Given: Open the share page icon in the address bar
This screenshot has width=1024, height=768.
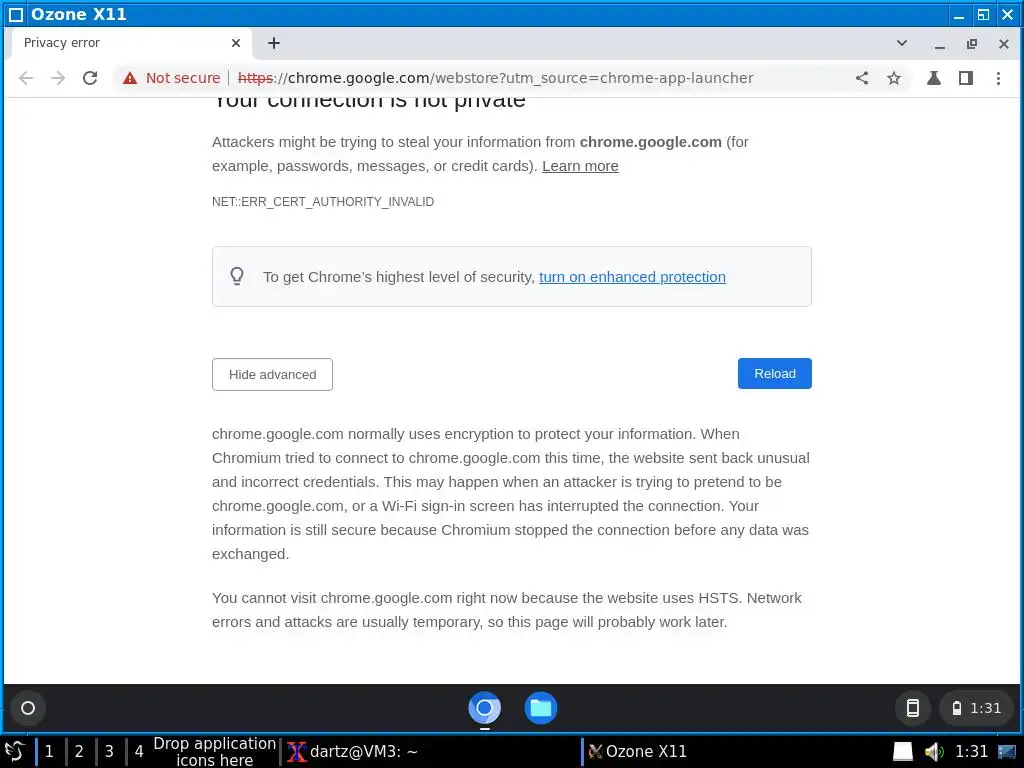Looking at the screenshot, I should click(x=862, y=78).
